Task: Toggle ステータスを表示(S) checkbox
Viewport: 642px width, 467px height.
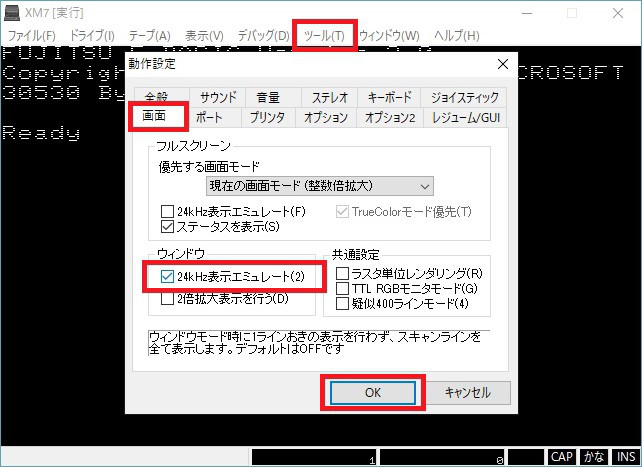Action: [x=220, y=226]
